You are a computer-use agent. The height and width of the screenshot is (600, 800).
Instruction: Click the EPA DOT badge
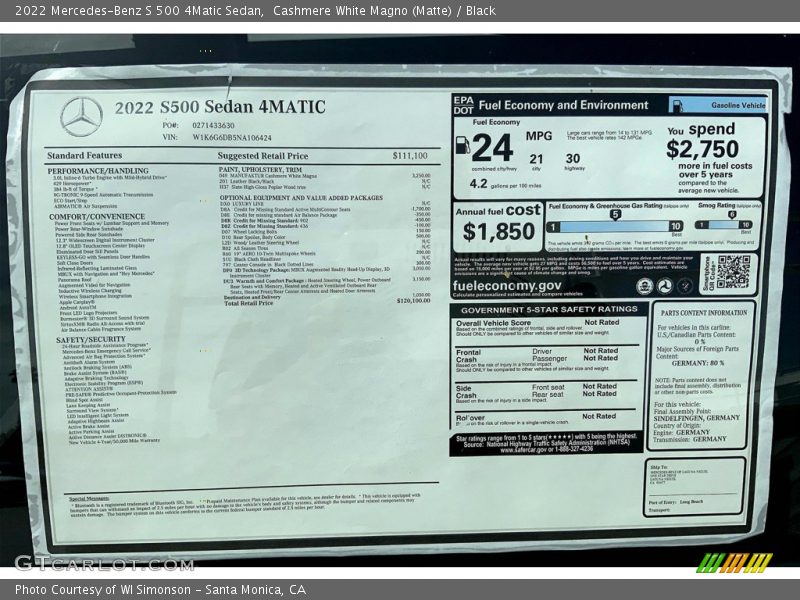[463, 105]
